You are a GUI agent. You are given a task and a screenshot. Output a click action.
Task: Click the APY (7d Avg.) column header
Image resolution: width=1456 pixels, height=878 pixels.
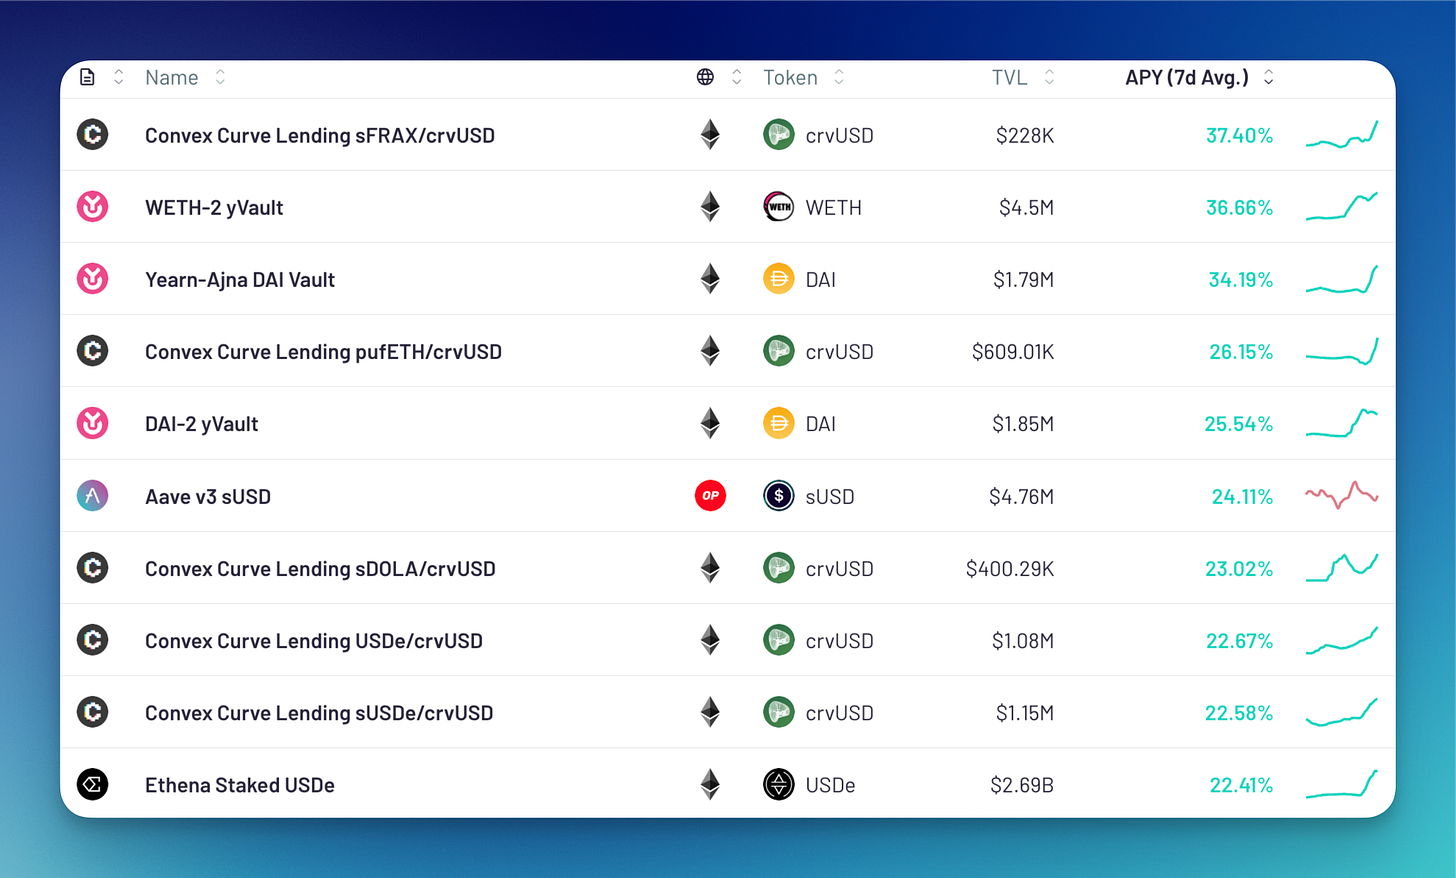1187,78
